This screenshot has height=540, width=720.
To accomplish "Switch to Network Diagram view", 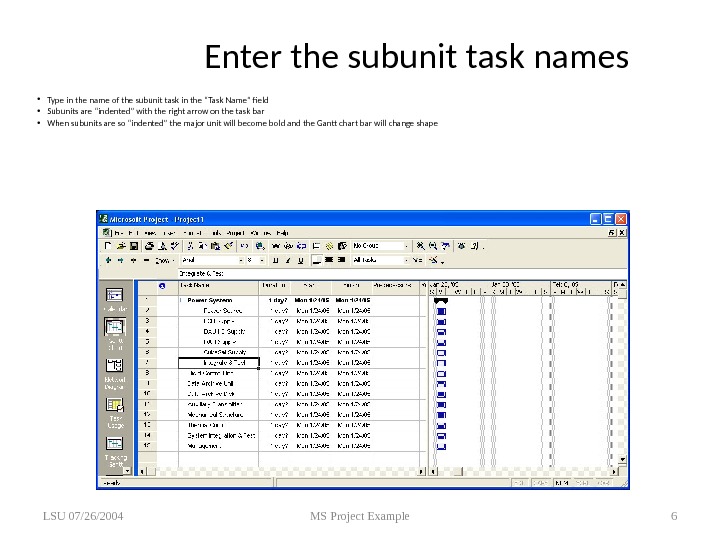I will [x=115, y=373].
